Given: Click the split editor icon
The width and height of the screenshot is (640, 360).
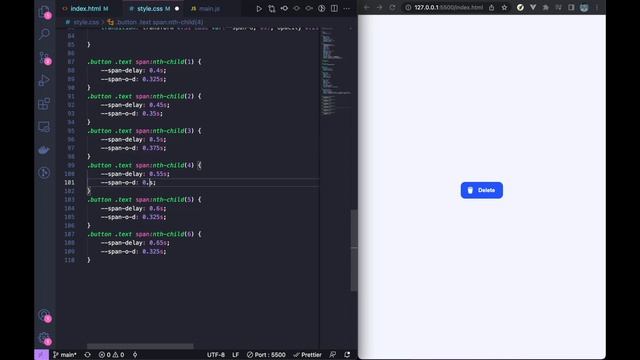Looking at the screenshot, I should [x=334, y=9].
